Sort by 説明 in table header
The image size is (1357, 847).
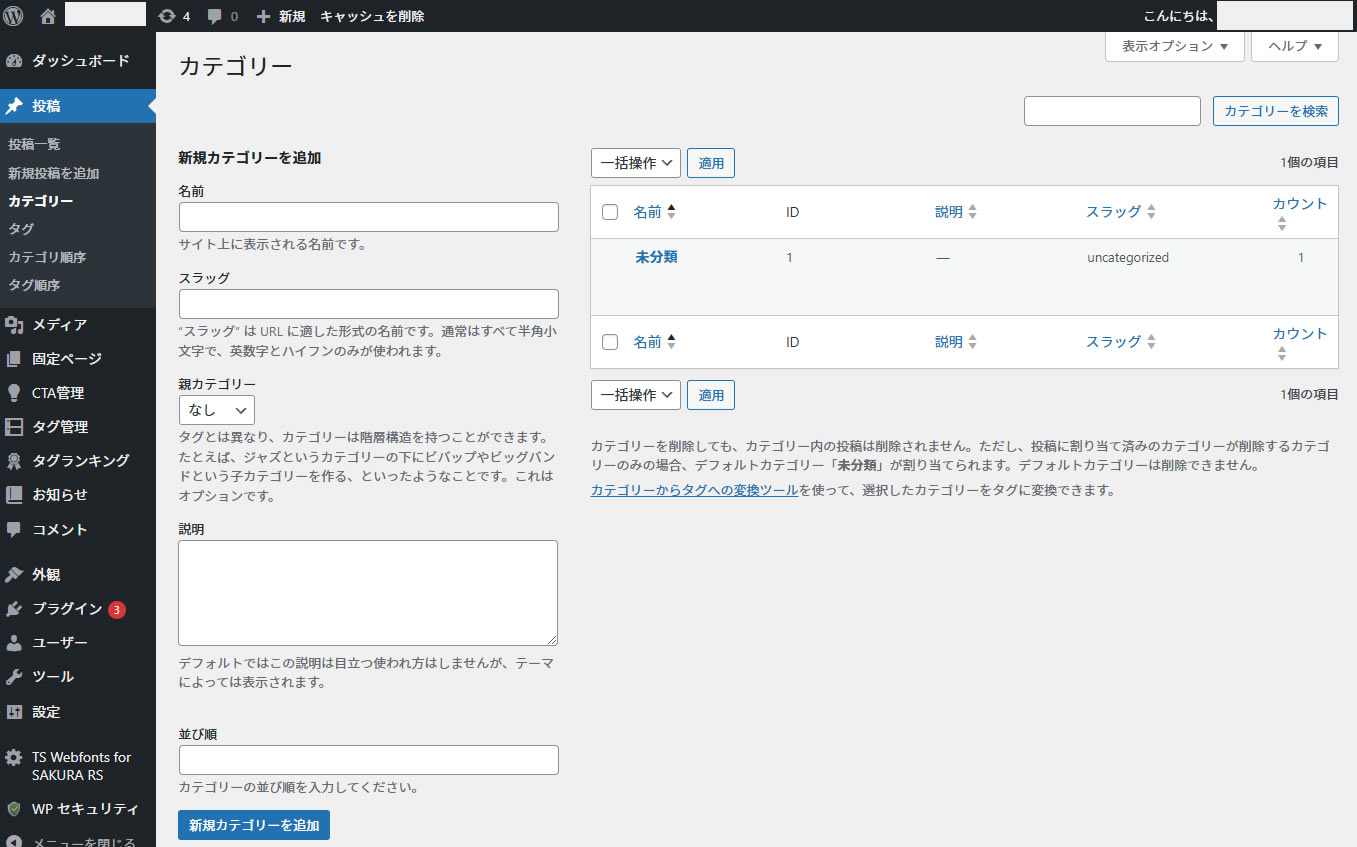[956, 212]
